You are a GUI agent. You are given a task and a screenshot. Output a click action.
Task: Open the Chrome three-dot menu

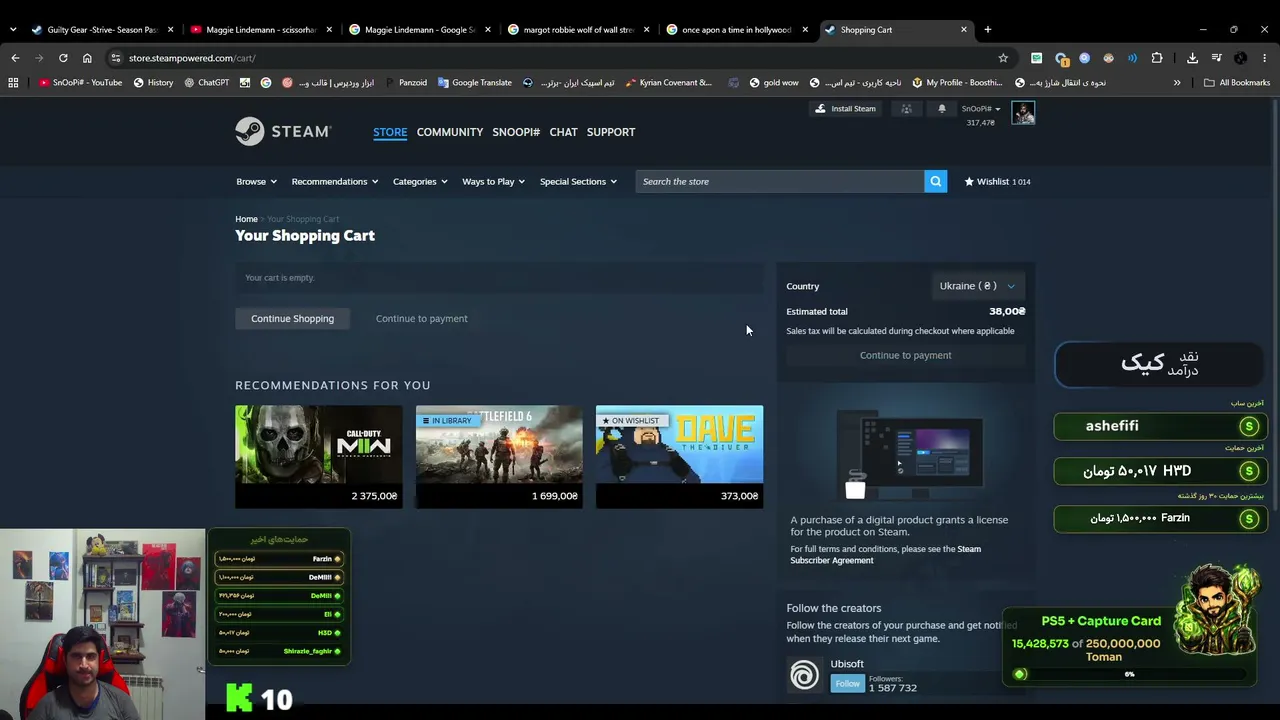[1264, 58]
